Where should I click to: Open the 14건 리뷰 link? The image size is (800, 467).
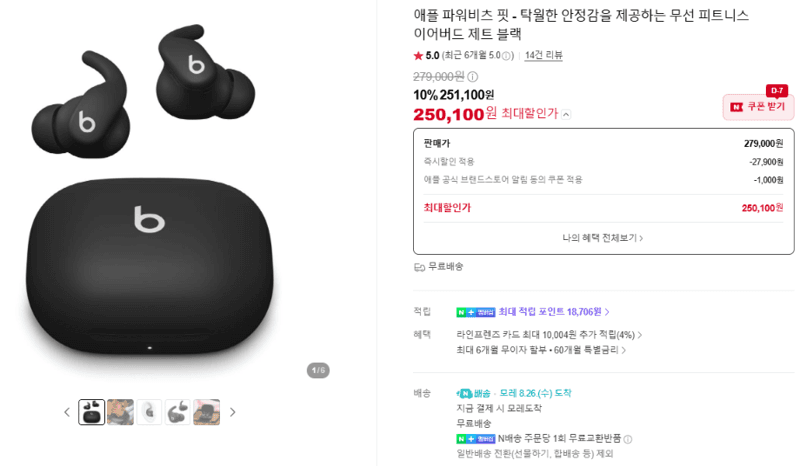544,55
